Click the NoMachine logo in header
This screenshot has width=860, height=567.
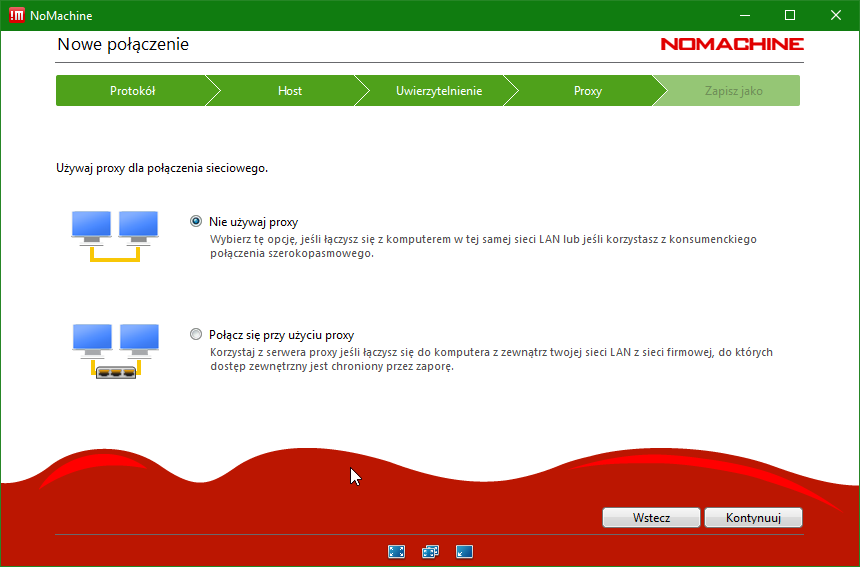point(731,45)
